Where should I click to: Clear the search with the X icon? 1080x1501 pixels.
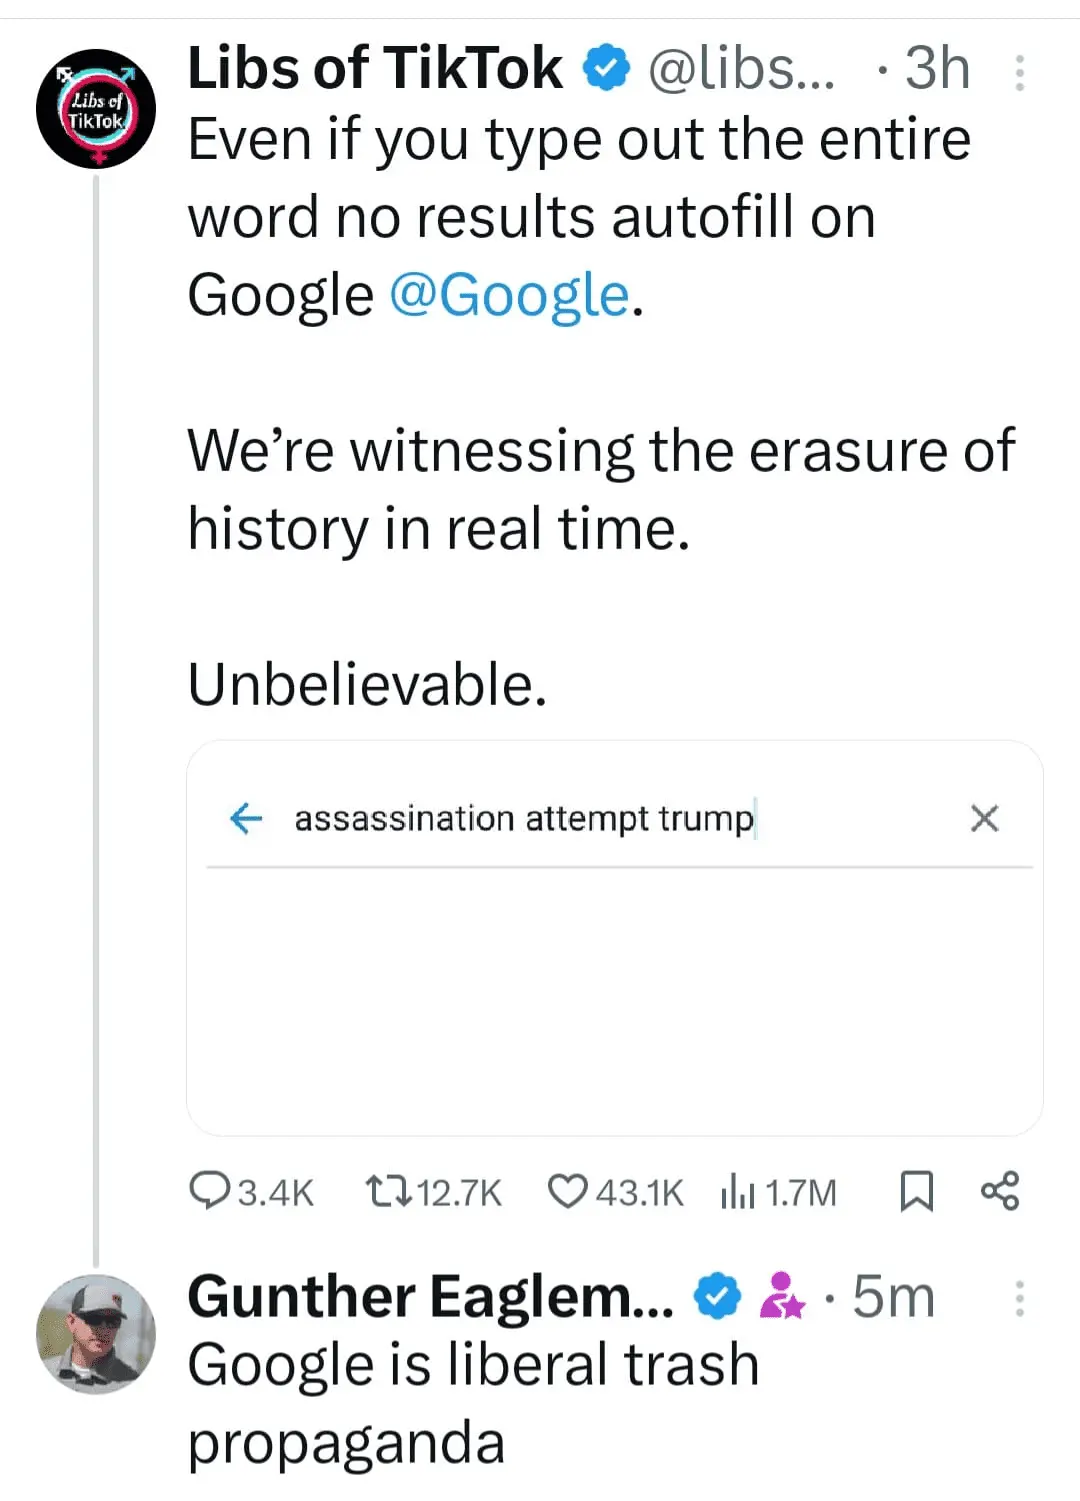pos(984,818)
